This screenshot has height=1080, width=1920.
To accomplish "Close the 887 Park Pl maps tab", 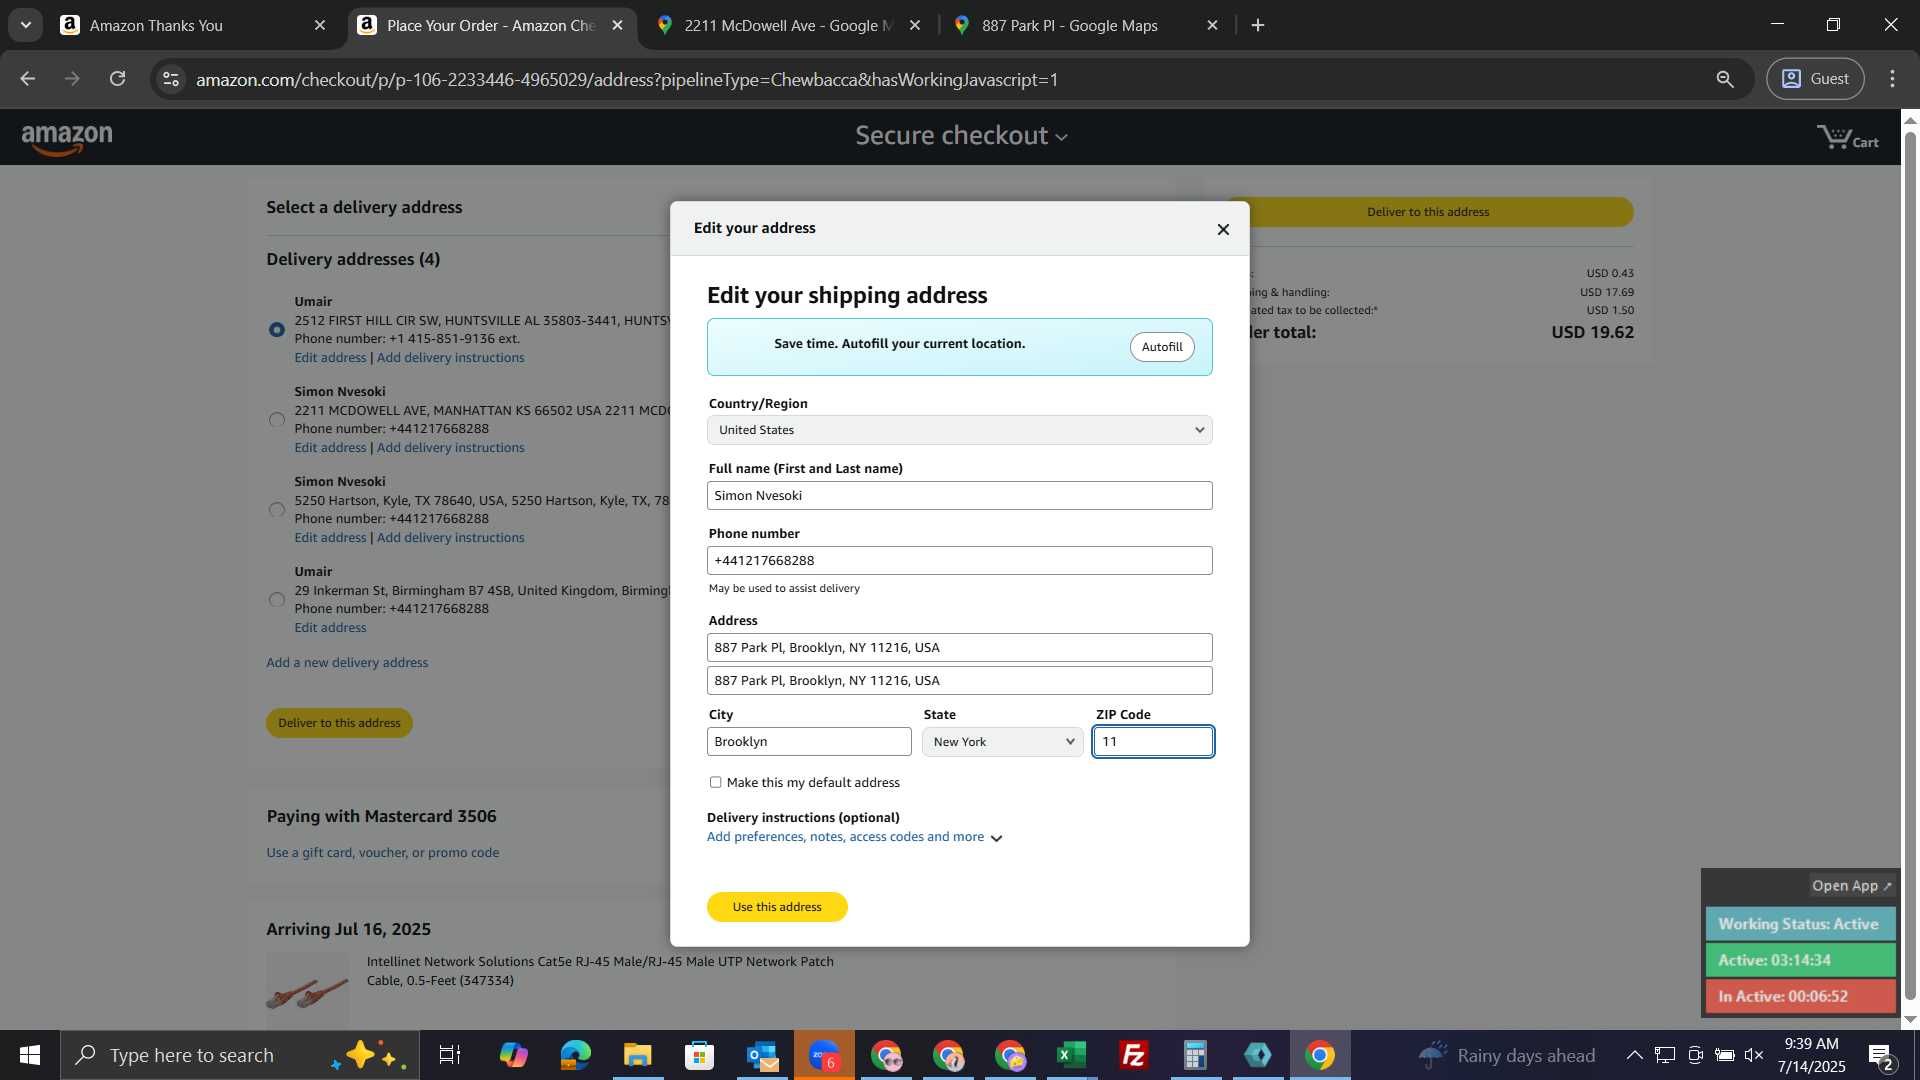I will 1212,25.
